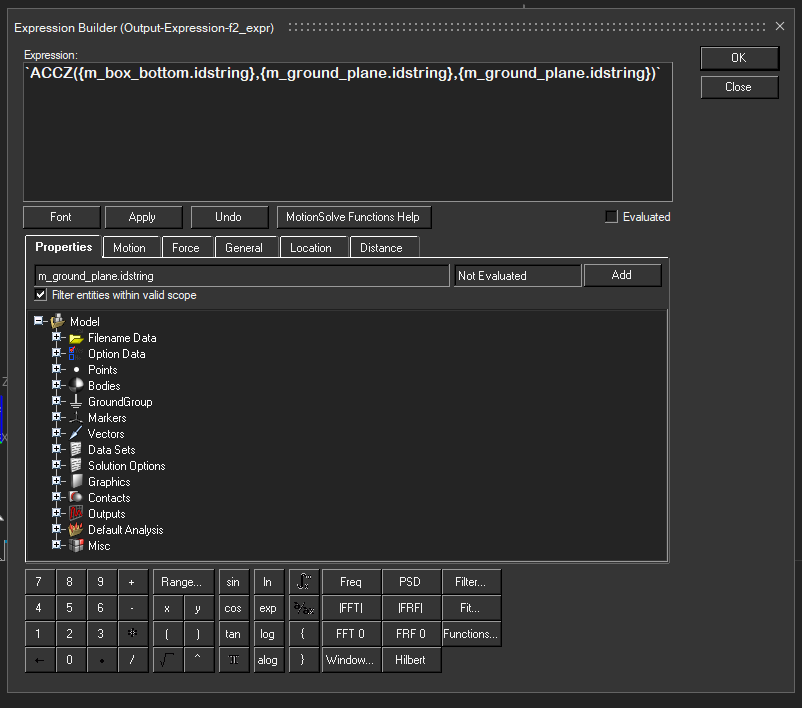Click the integral keypad button
802x708 pixels.
coord(304,582)
